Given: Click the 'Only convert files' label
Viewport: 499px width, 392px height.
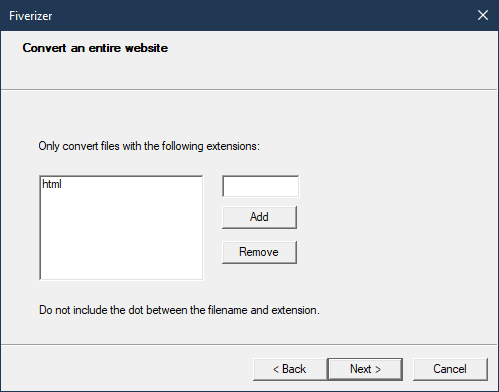Looking at the screenshot, I should click(149, 146).
